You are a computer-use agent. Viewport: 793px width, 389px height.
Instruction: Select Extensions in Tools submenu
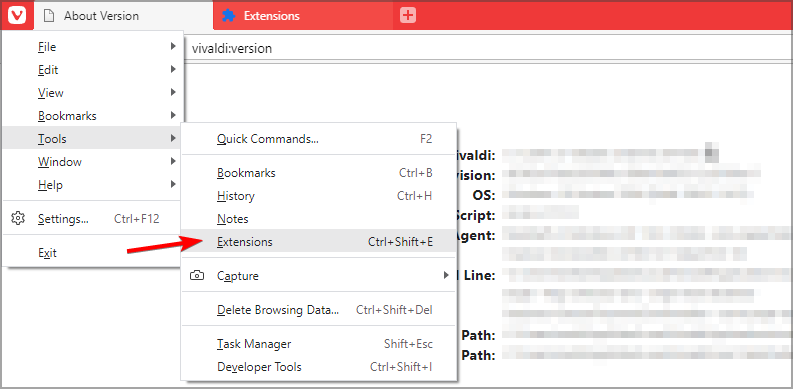coord(319,242)
